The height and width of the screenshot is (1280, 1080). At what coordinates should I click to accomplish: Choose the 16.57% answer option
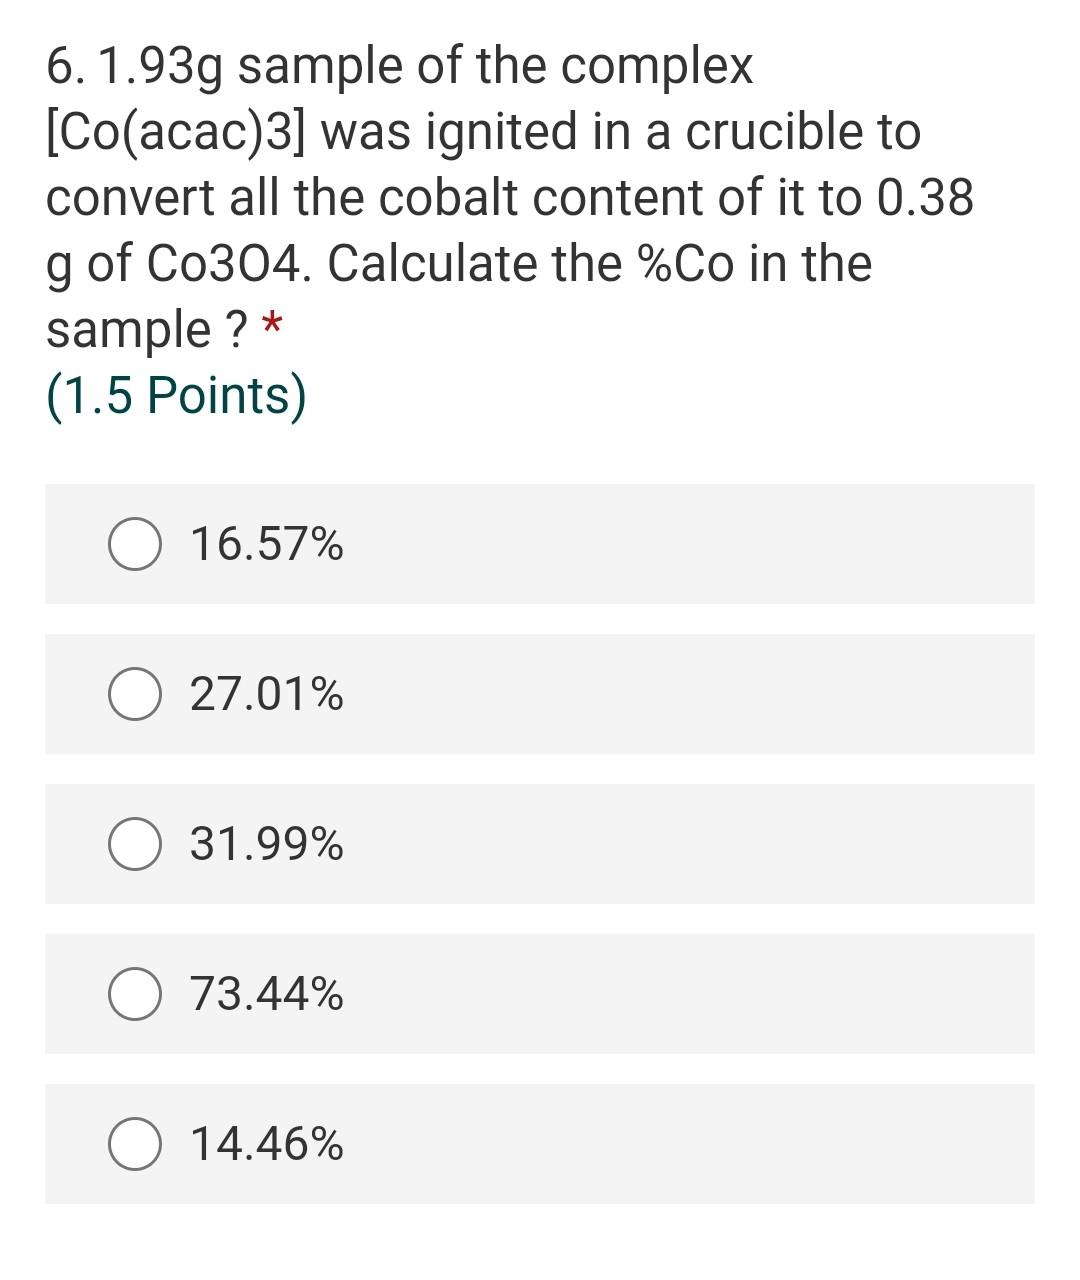265,543
